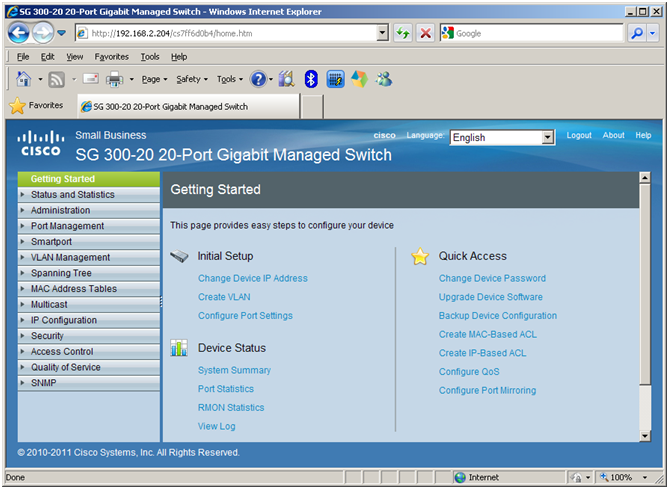
Task: Click the Internet zone globe in status bar
Action: 460,477
